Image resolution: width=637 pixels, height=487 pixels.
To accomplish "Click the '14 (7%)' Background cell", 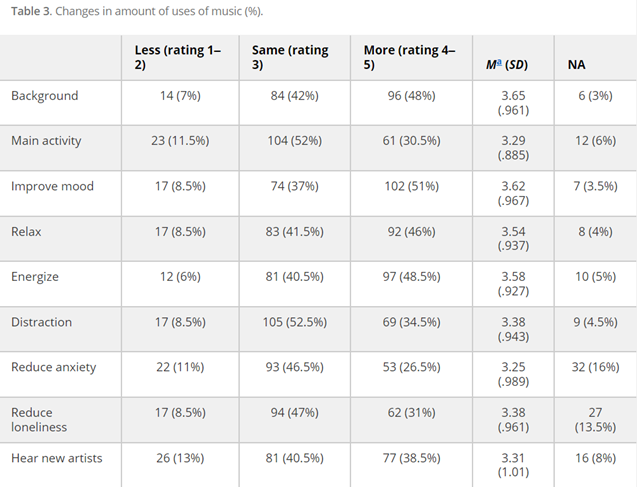I will tap(180, 96).
